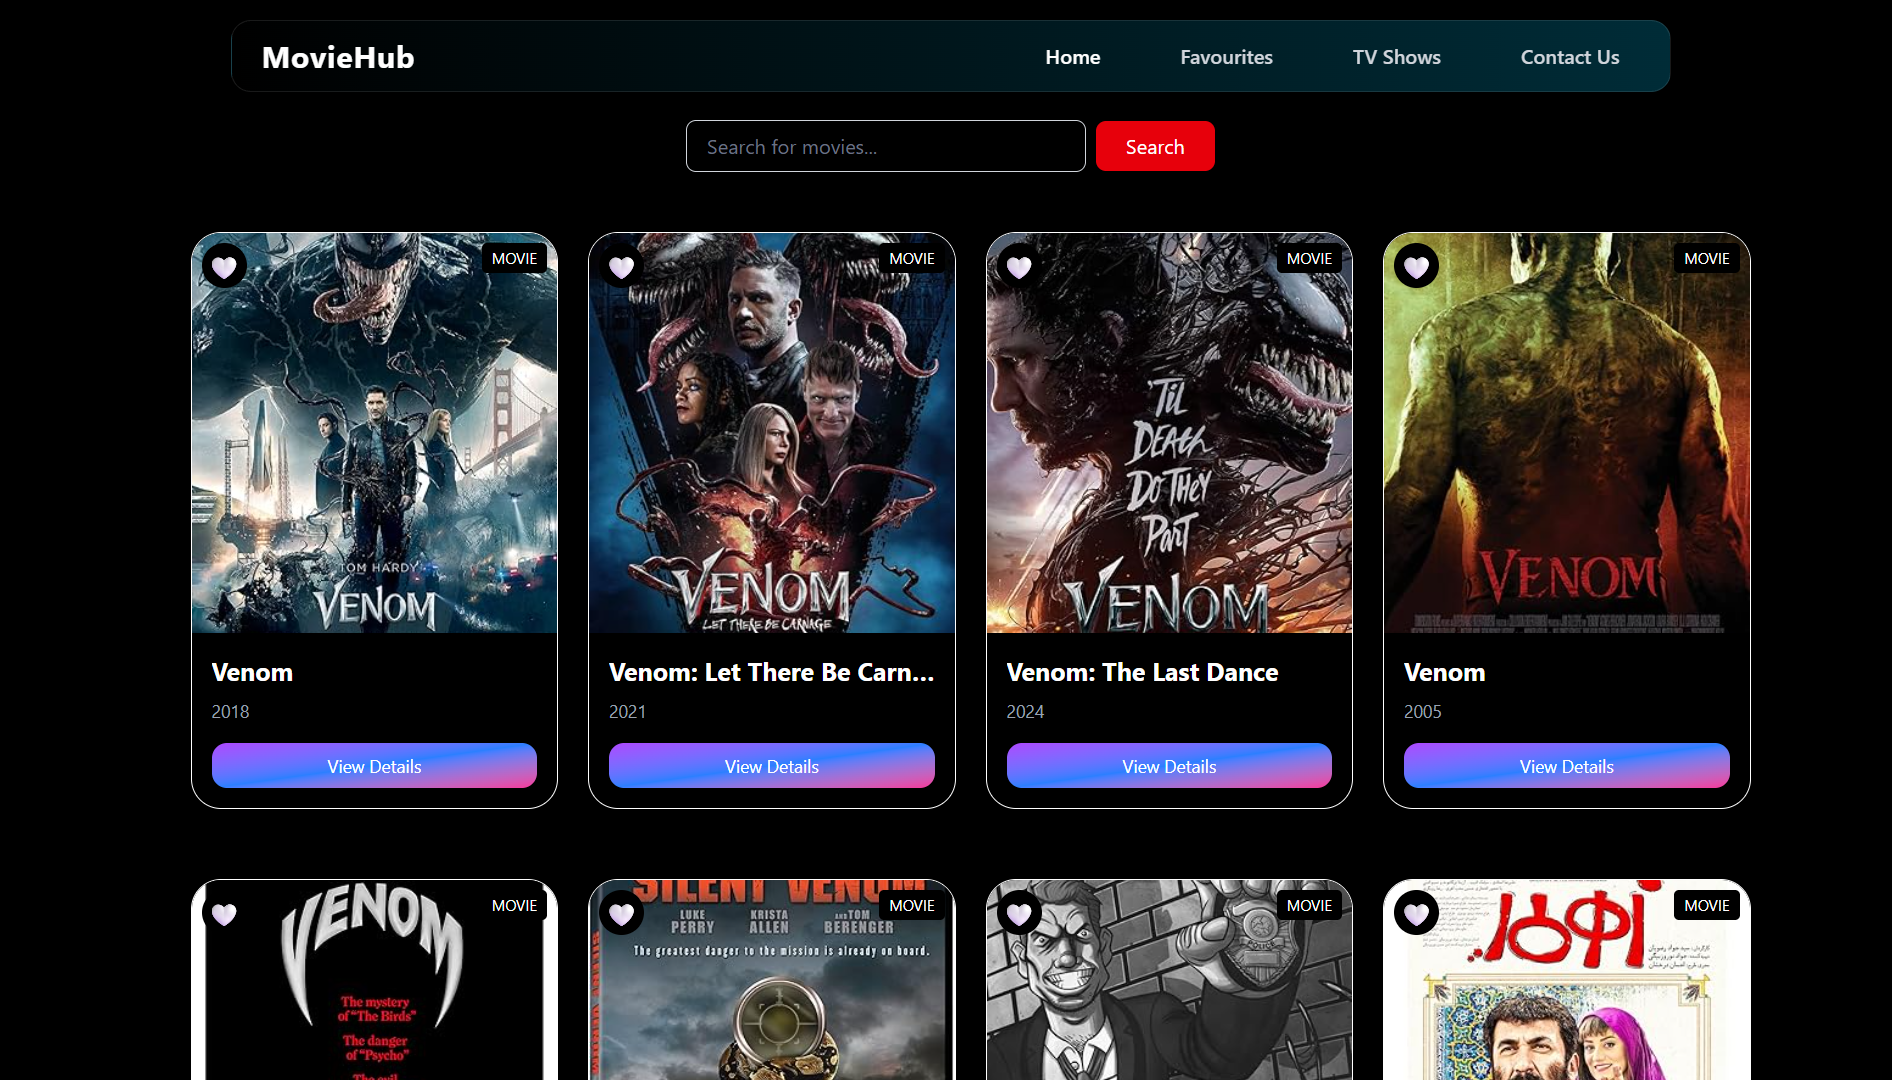Add Venom 2005 to favourites via the heart
Viewport: 1892px width, 1080px height.
(1416, 266)
